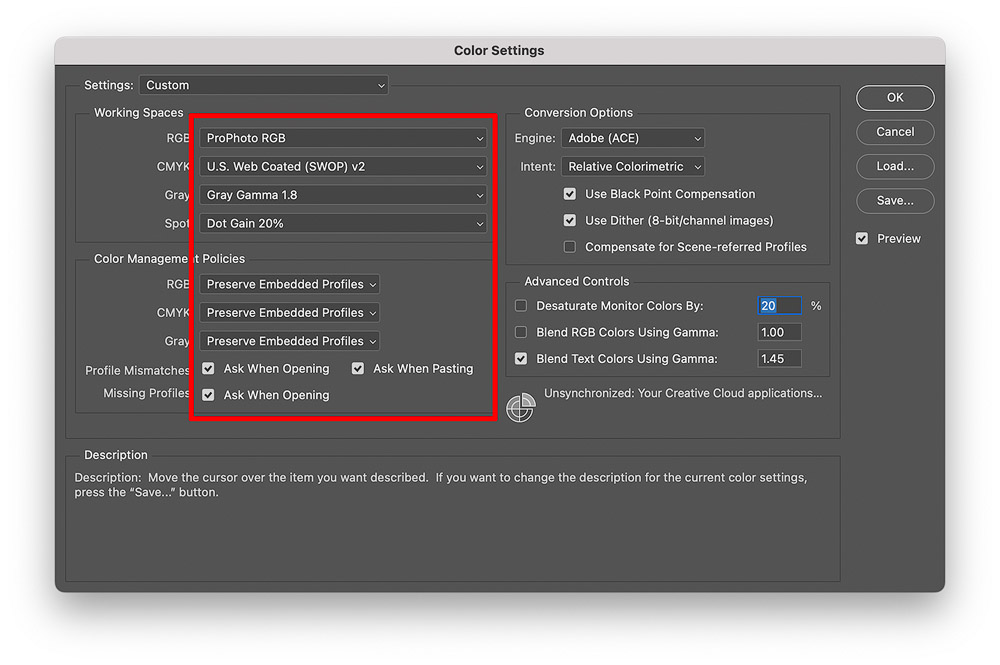Viewport: 1000px width, 665px height.
Task: Toggle Profile Mismatches Ask When Opening checkbox
Action: click(x=209, y=369)
